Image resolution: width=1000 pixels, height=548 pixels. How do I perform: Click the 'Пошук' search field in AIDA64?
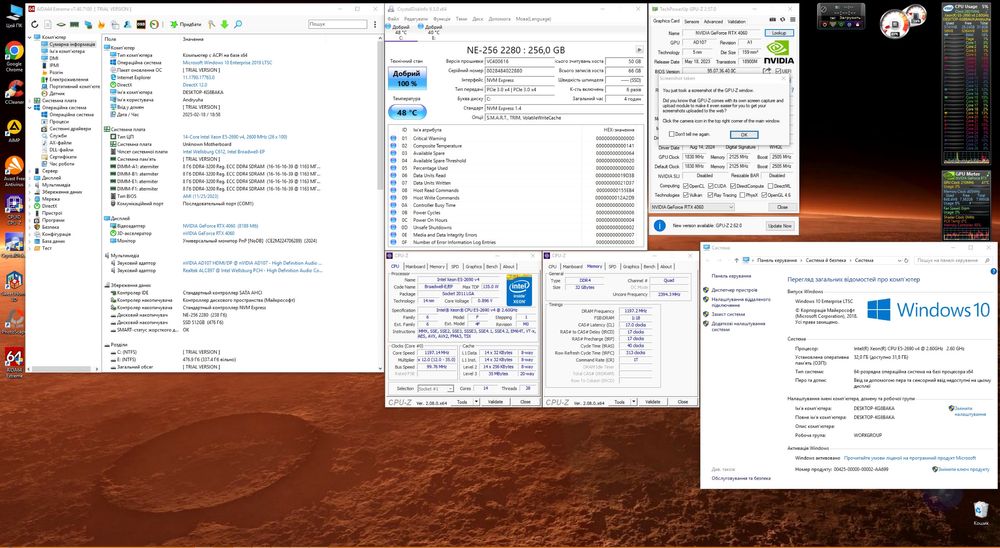coord(337,24)
